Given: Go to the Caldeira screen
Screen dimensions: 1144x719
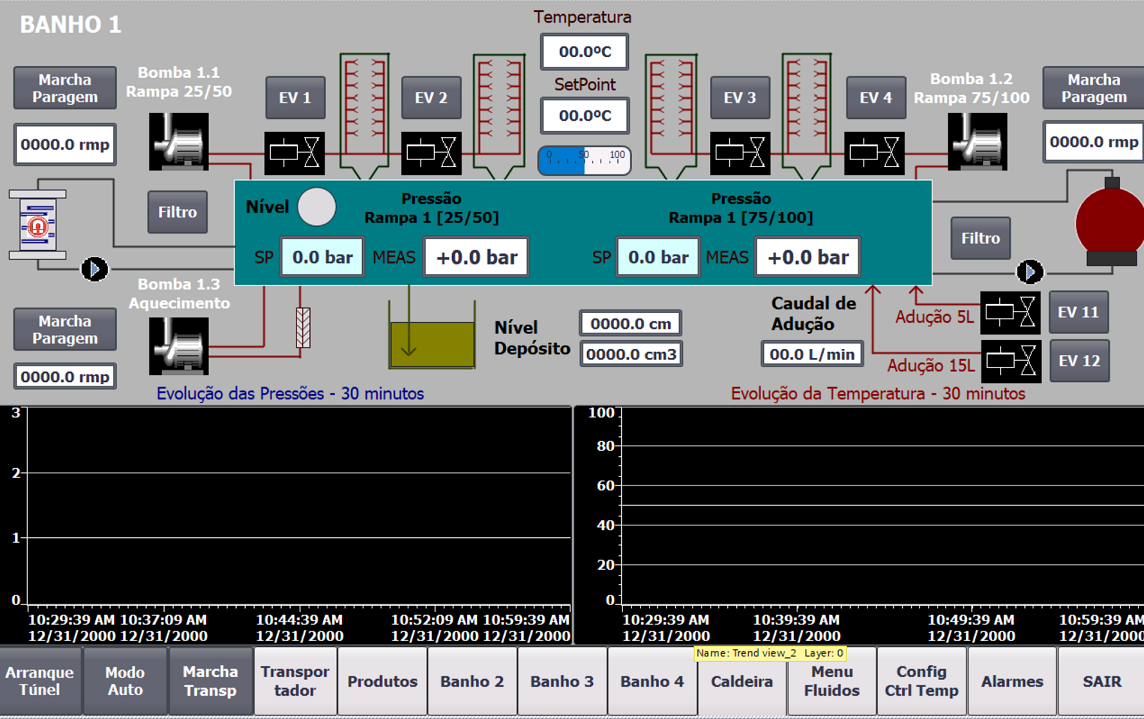Looking at the screenshot, I should (742, 682).
